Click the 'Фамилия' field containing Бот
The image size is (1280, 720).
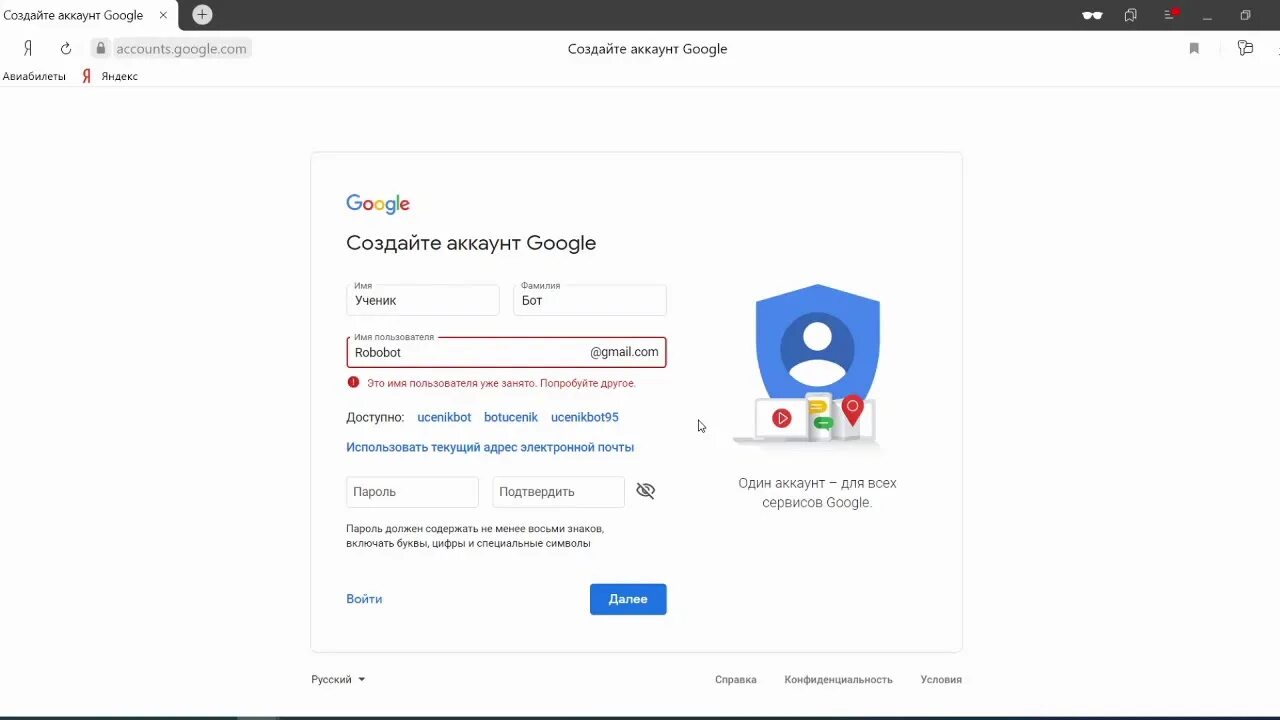tap(590, 300)
